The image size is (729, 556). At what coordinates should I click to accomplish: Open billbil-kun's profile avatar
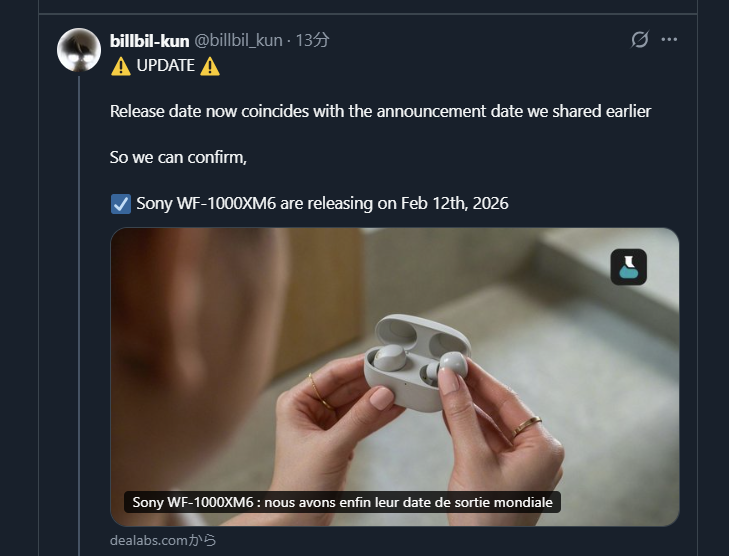point(79,50)
